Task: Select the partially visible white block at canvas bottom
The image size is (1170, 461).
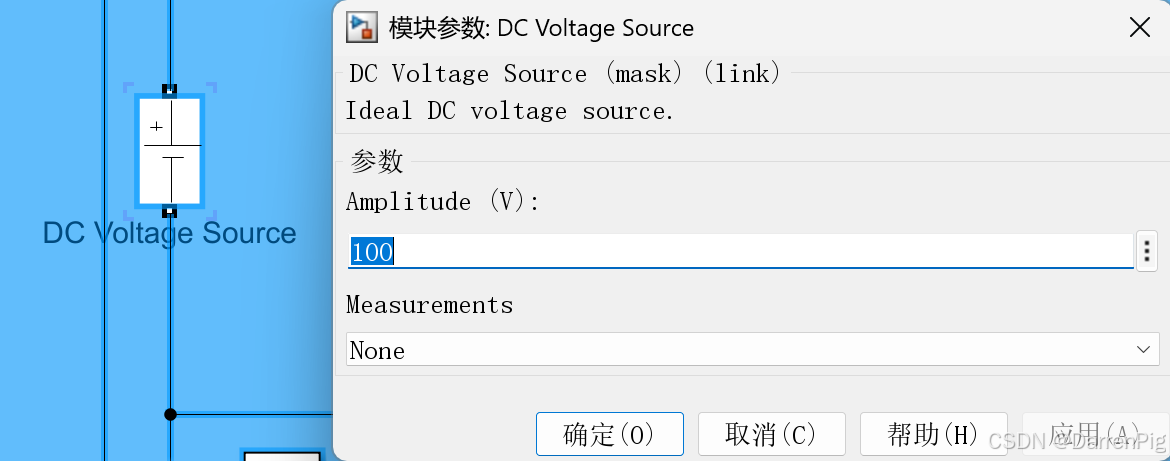Action: coord(284,455)
